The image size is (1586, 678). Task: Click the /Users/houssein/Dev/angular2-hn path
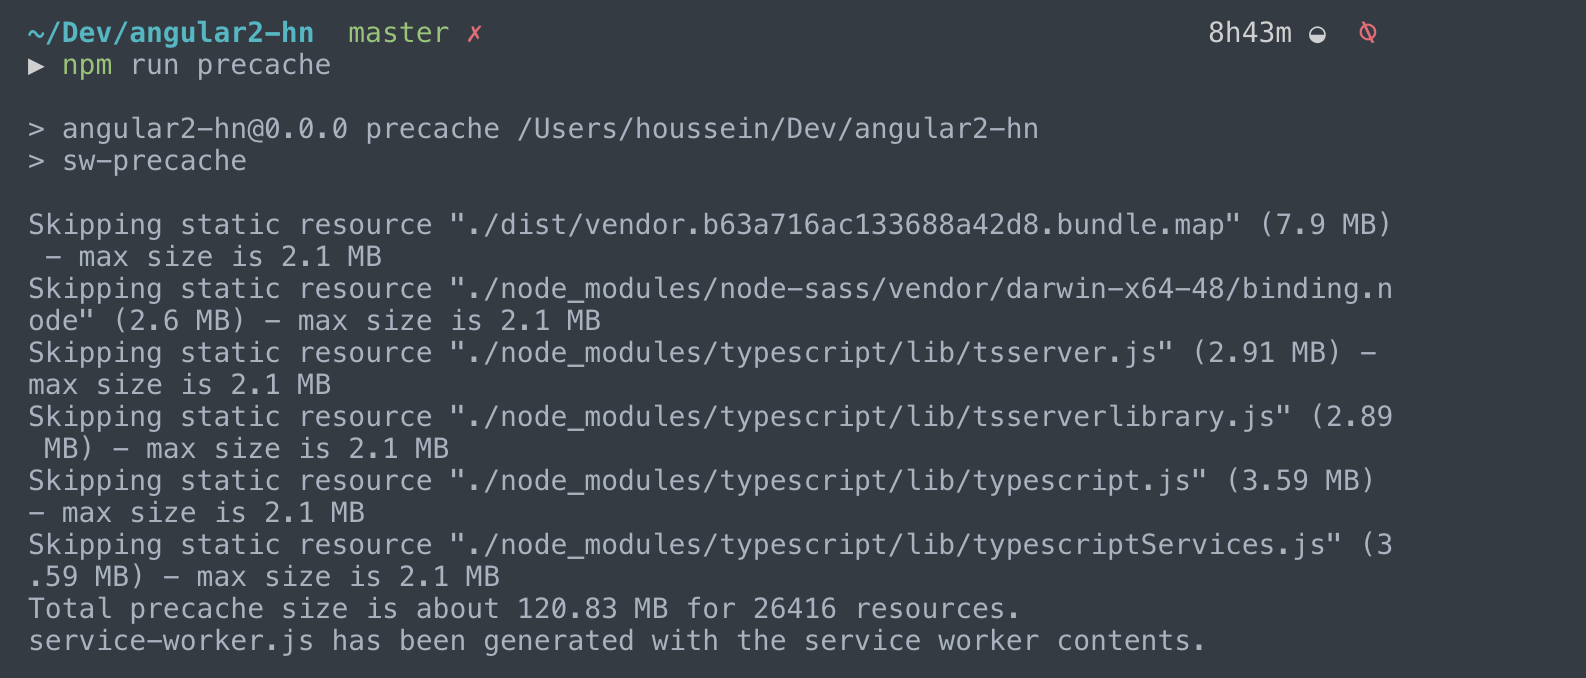[778, 129]
